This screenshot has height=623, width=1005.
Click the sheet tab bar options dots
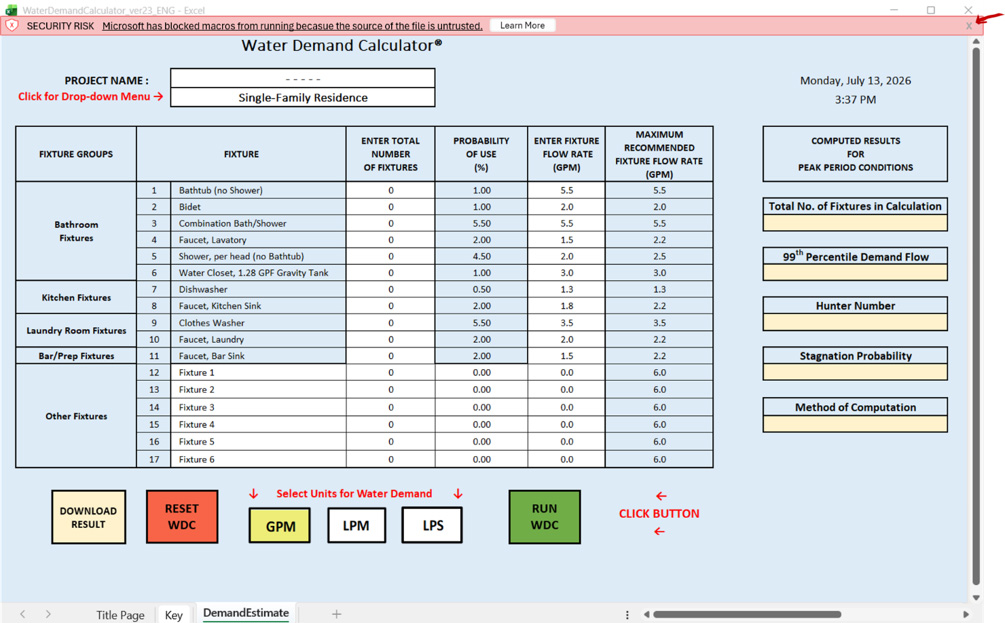(627, 615)
